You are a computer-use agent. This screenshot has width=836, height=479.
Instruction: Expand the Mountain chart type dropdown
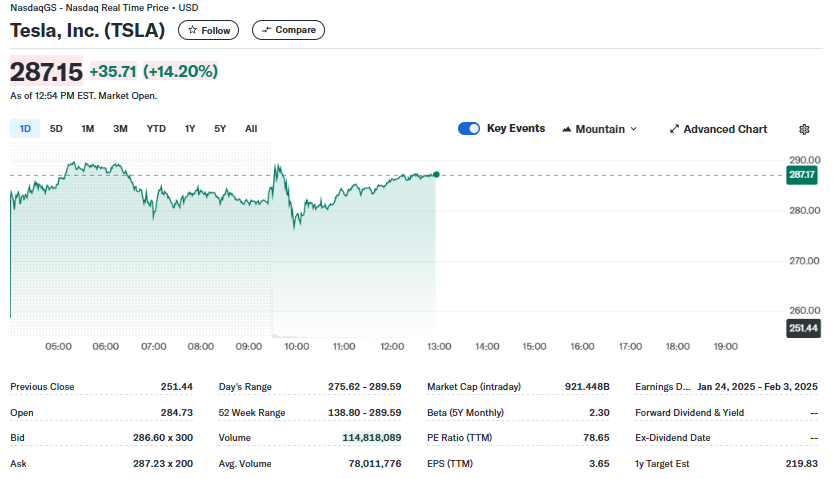(633, 129)
